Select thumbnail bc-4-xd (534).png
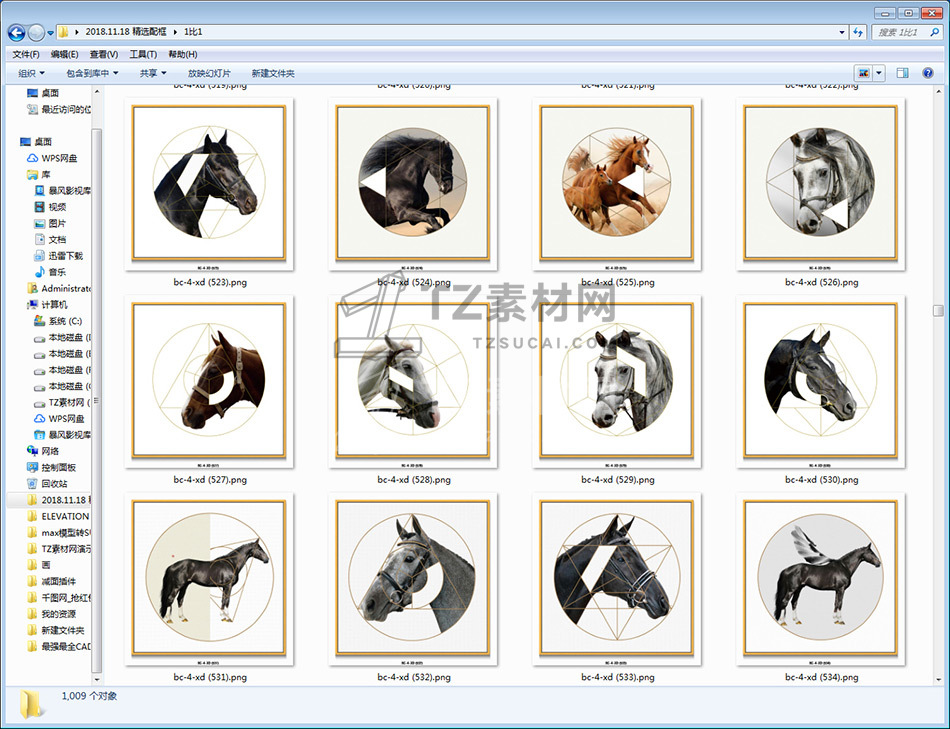The image size is (950, 729). click(821, 579)
